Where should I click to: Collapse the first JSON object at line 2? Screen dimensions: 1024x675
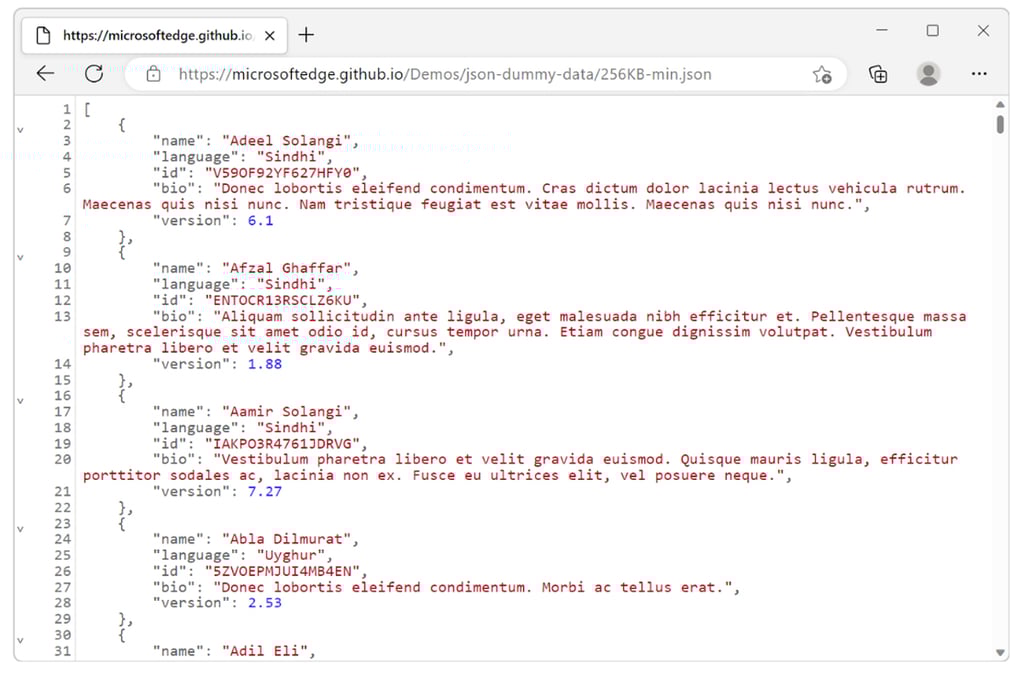click(20, 128)
